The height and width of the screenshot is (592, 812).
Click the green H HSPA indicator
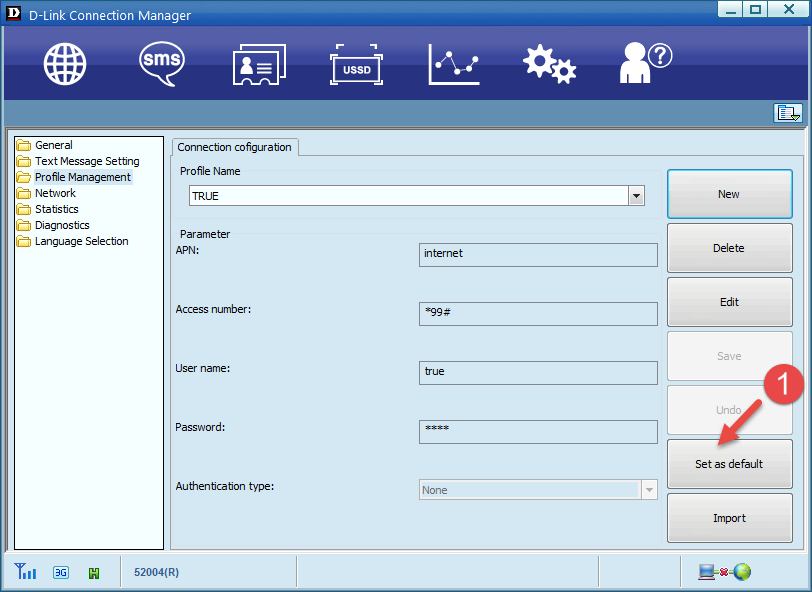click(94, 573)
